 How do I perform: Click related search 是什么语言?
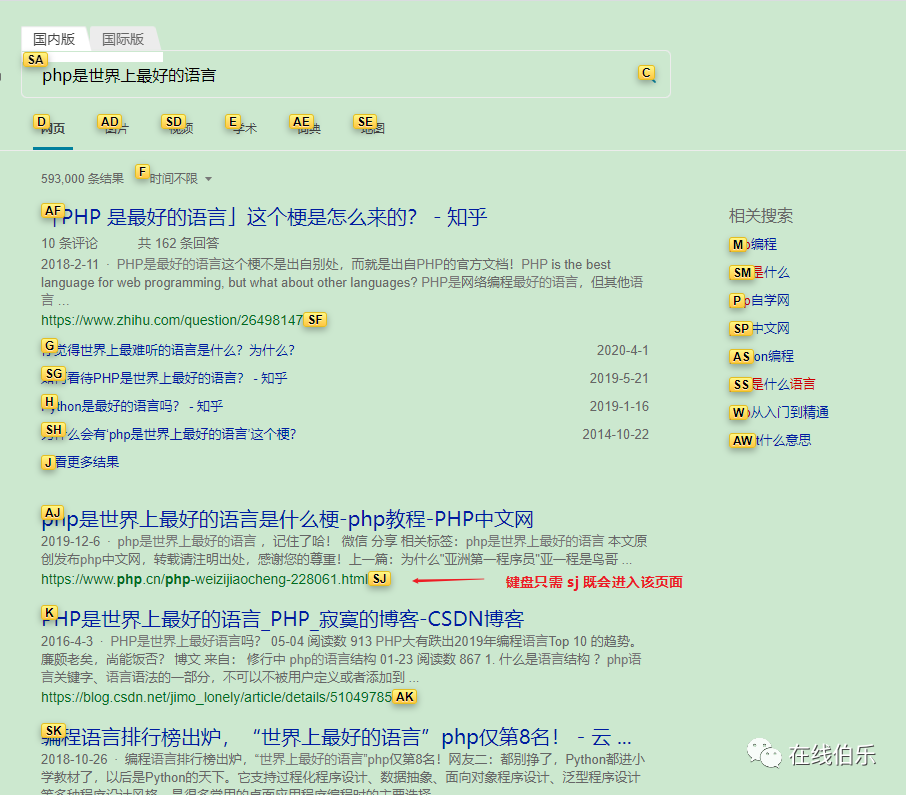click(x=773, y=384)
